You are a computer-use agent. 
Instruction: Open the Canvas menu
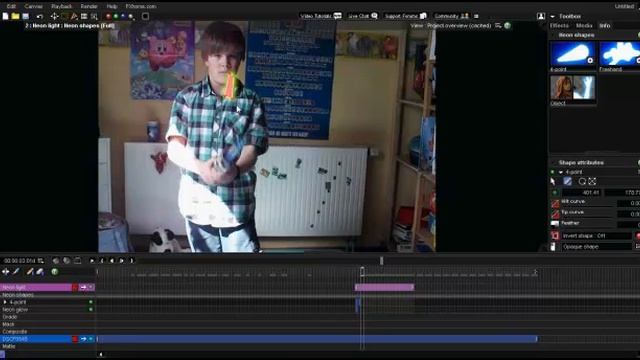coord(33,6)
